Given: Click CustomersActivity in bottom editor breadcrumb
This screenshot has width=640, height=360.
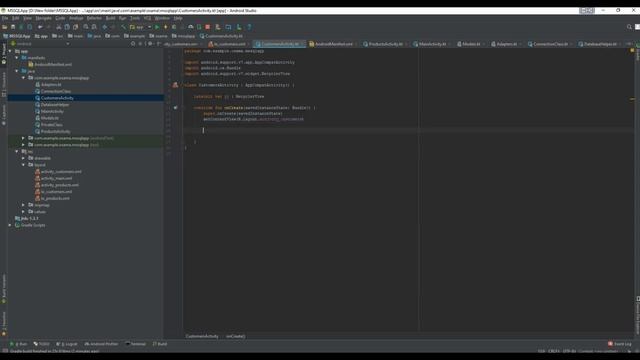Looking at the screenshot, I should click(202, 336).
